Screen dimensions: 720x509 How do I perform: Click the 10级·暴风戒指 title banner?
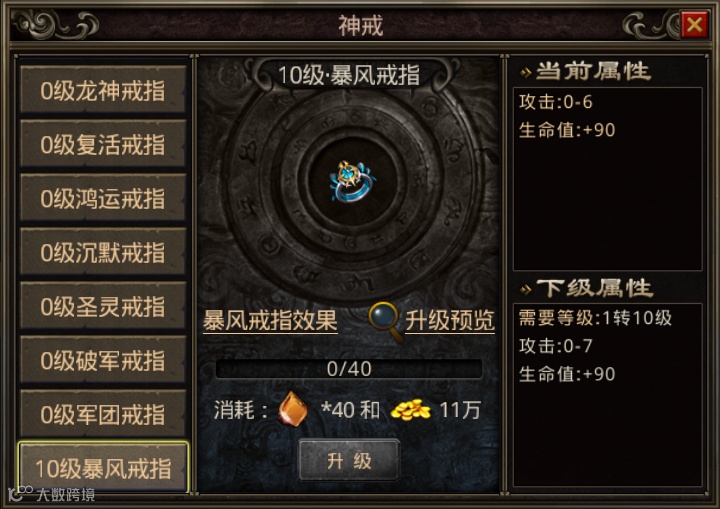tap(349, 75)
